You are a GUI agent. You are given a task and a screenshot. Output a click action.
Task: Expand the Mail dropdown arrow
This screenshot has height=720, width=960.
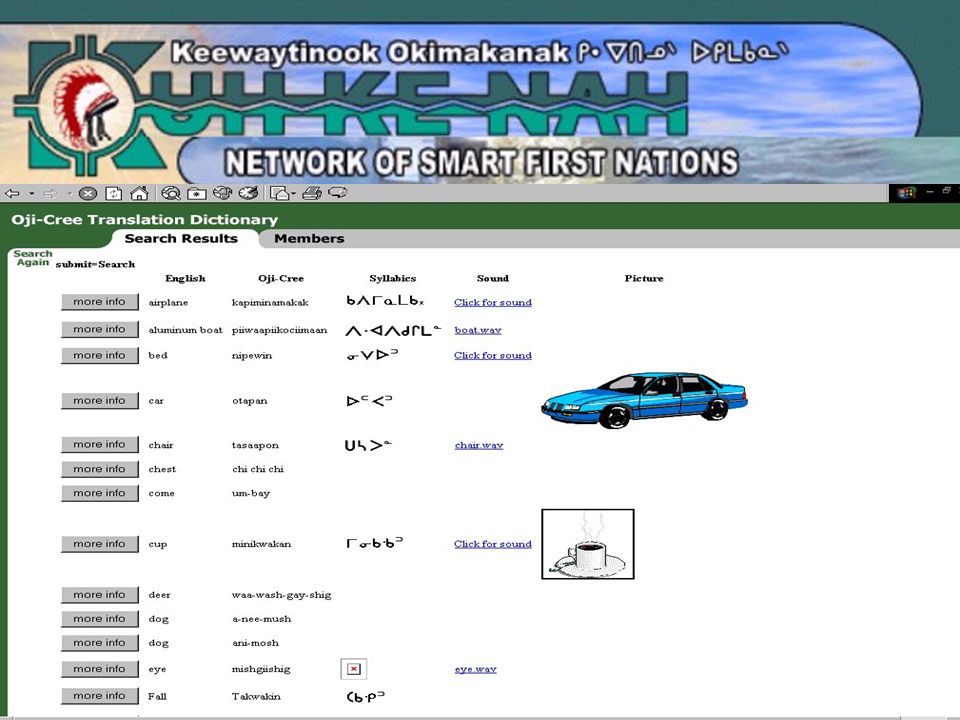[293, 193]
